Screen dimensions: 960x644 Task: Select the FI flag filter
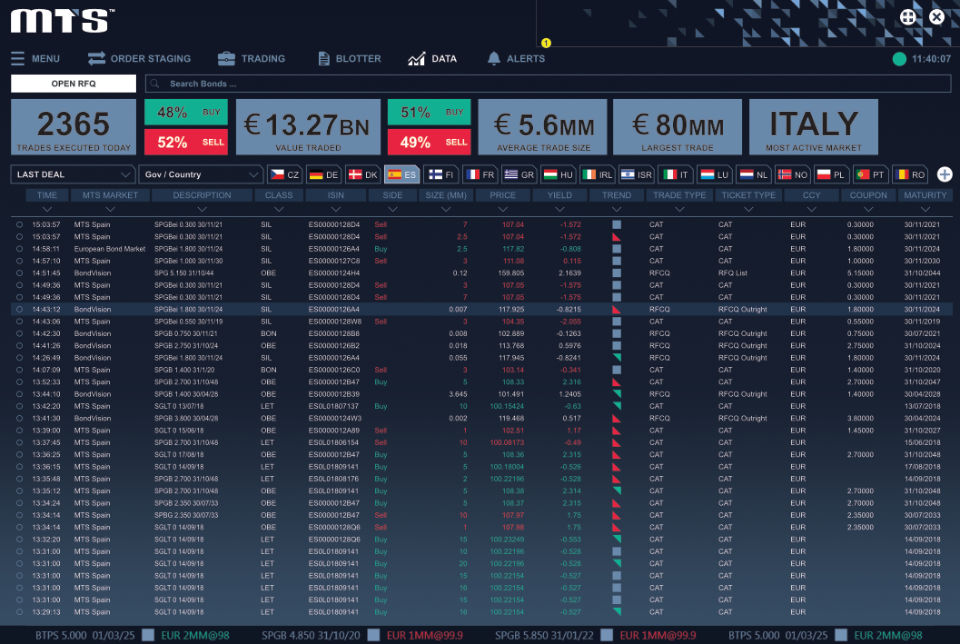click(440, 174)
